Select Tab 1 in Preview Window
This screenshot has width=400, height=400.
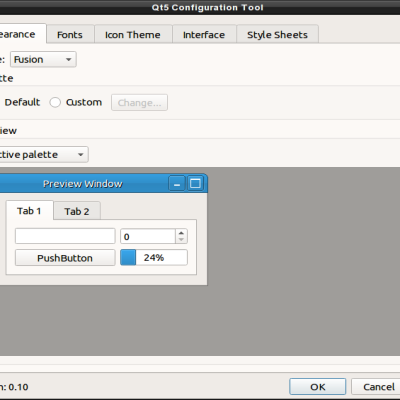pyautogui.click(x=29, y=211)
